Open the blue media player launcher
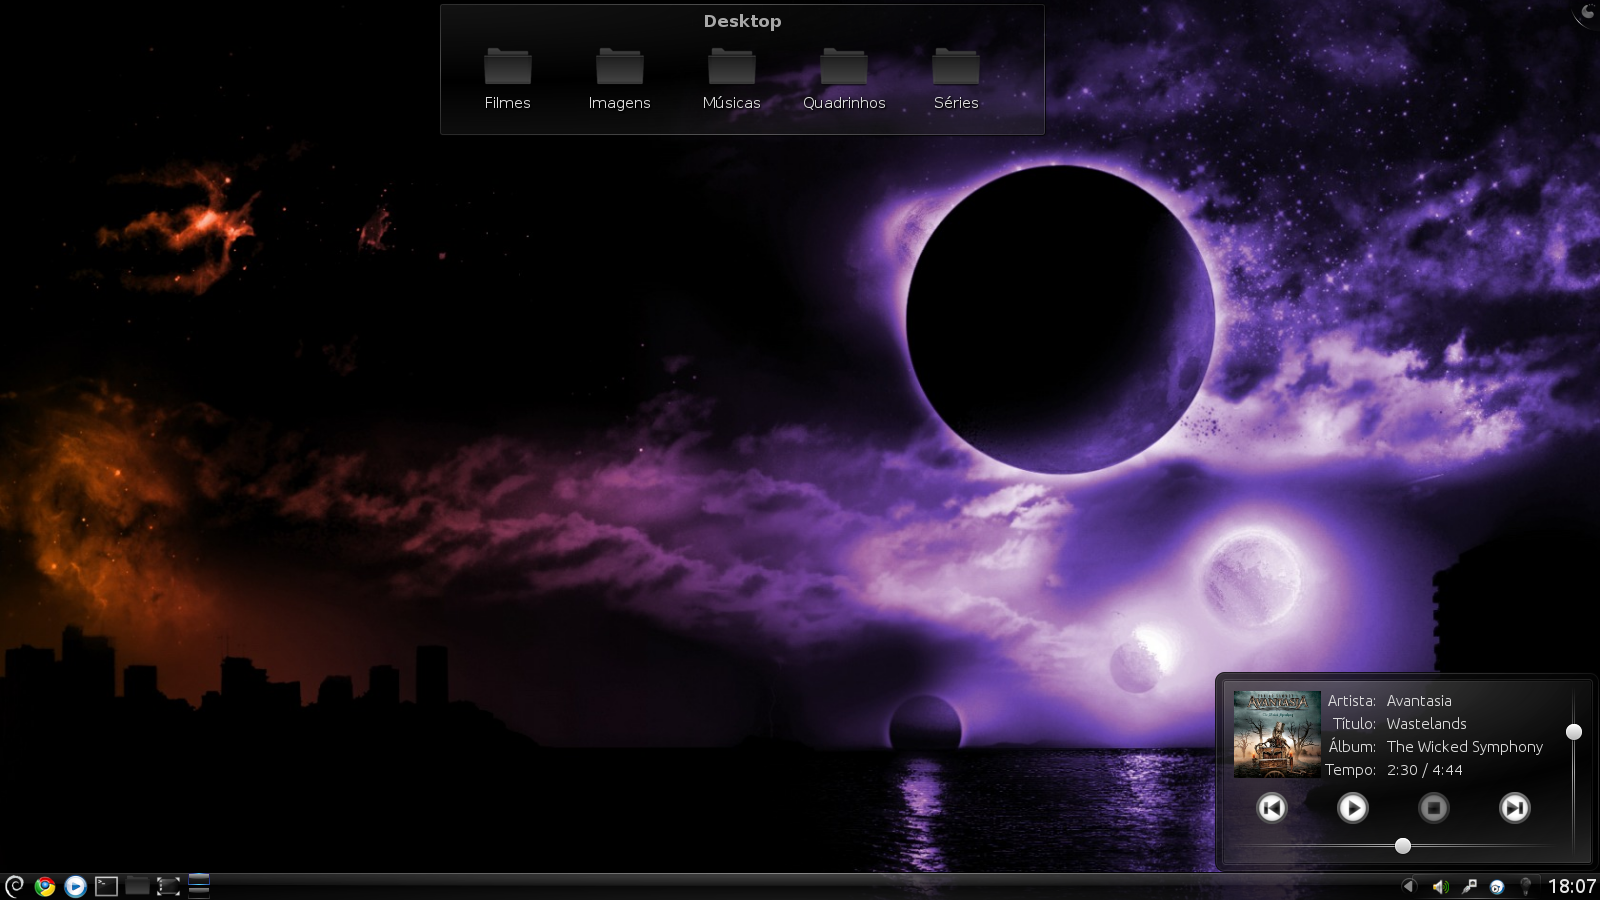Screen dimensions: 1600x900 [x=75, y=886]
